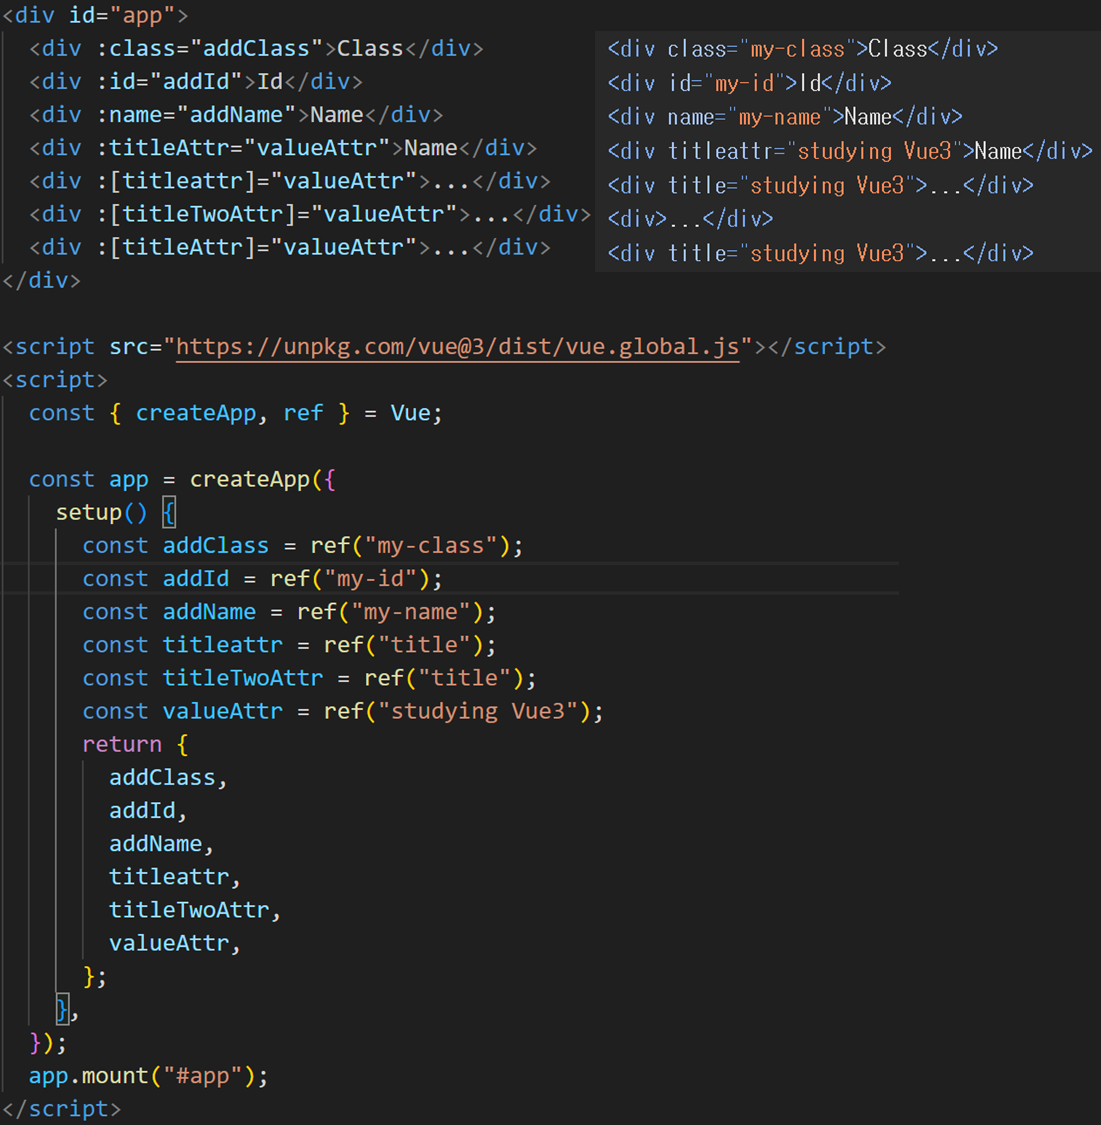
Task: Click the rendered id="my-id" output line
Action: click(x=750, y=83)
